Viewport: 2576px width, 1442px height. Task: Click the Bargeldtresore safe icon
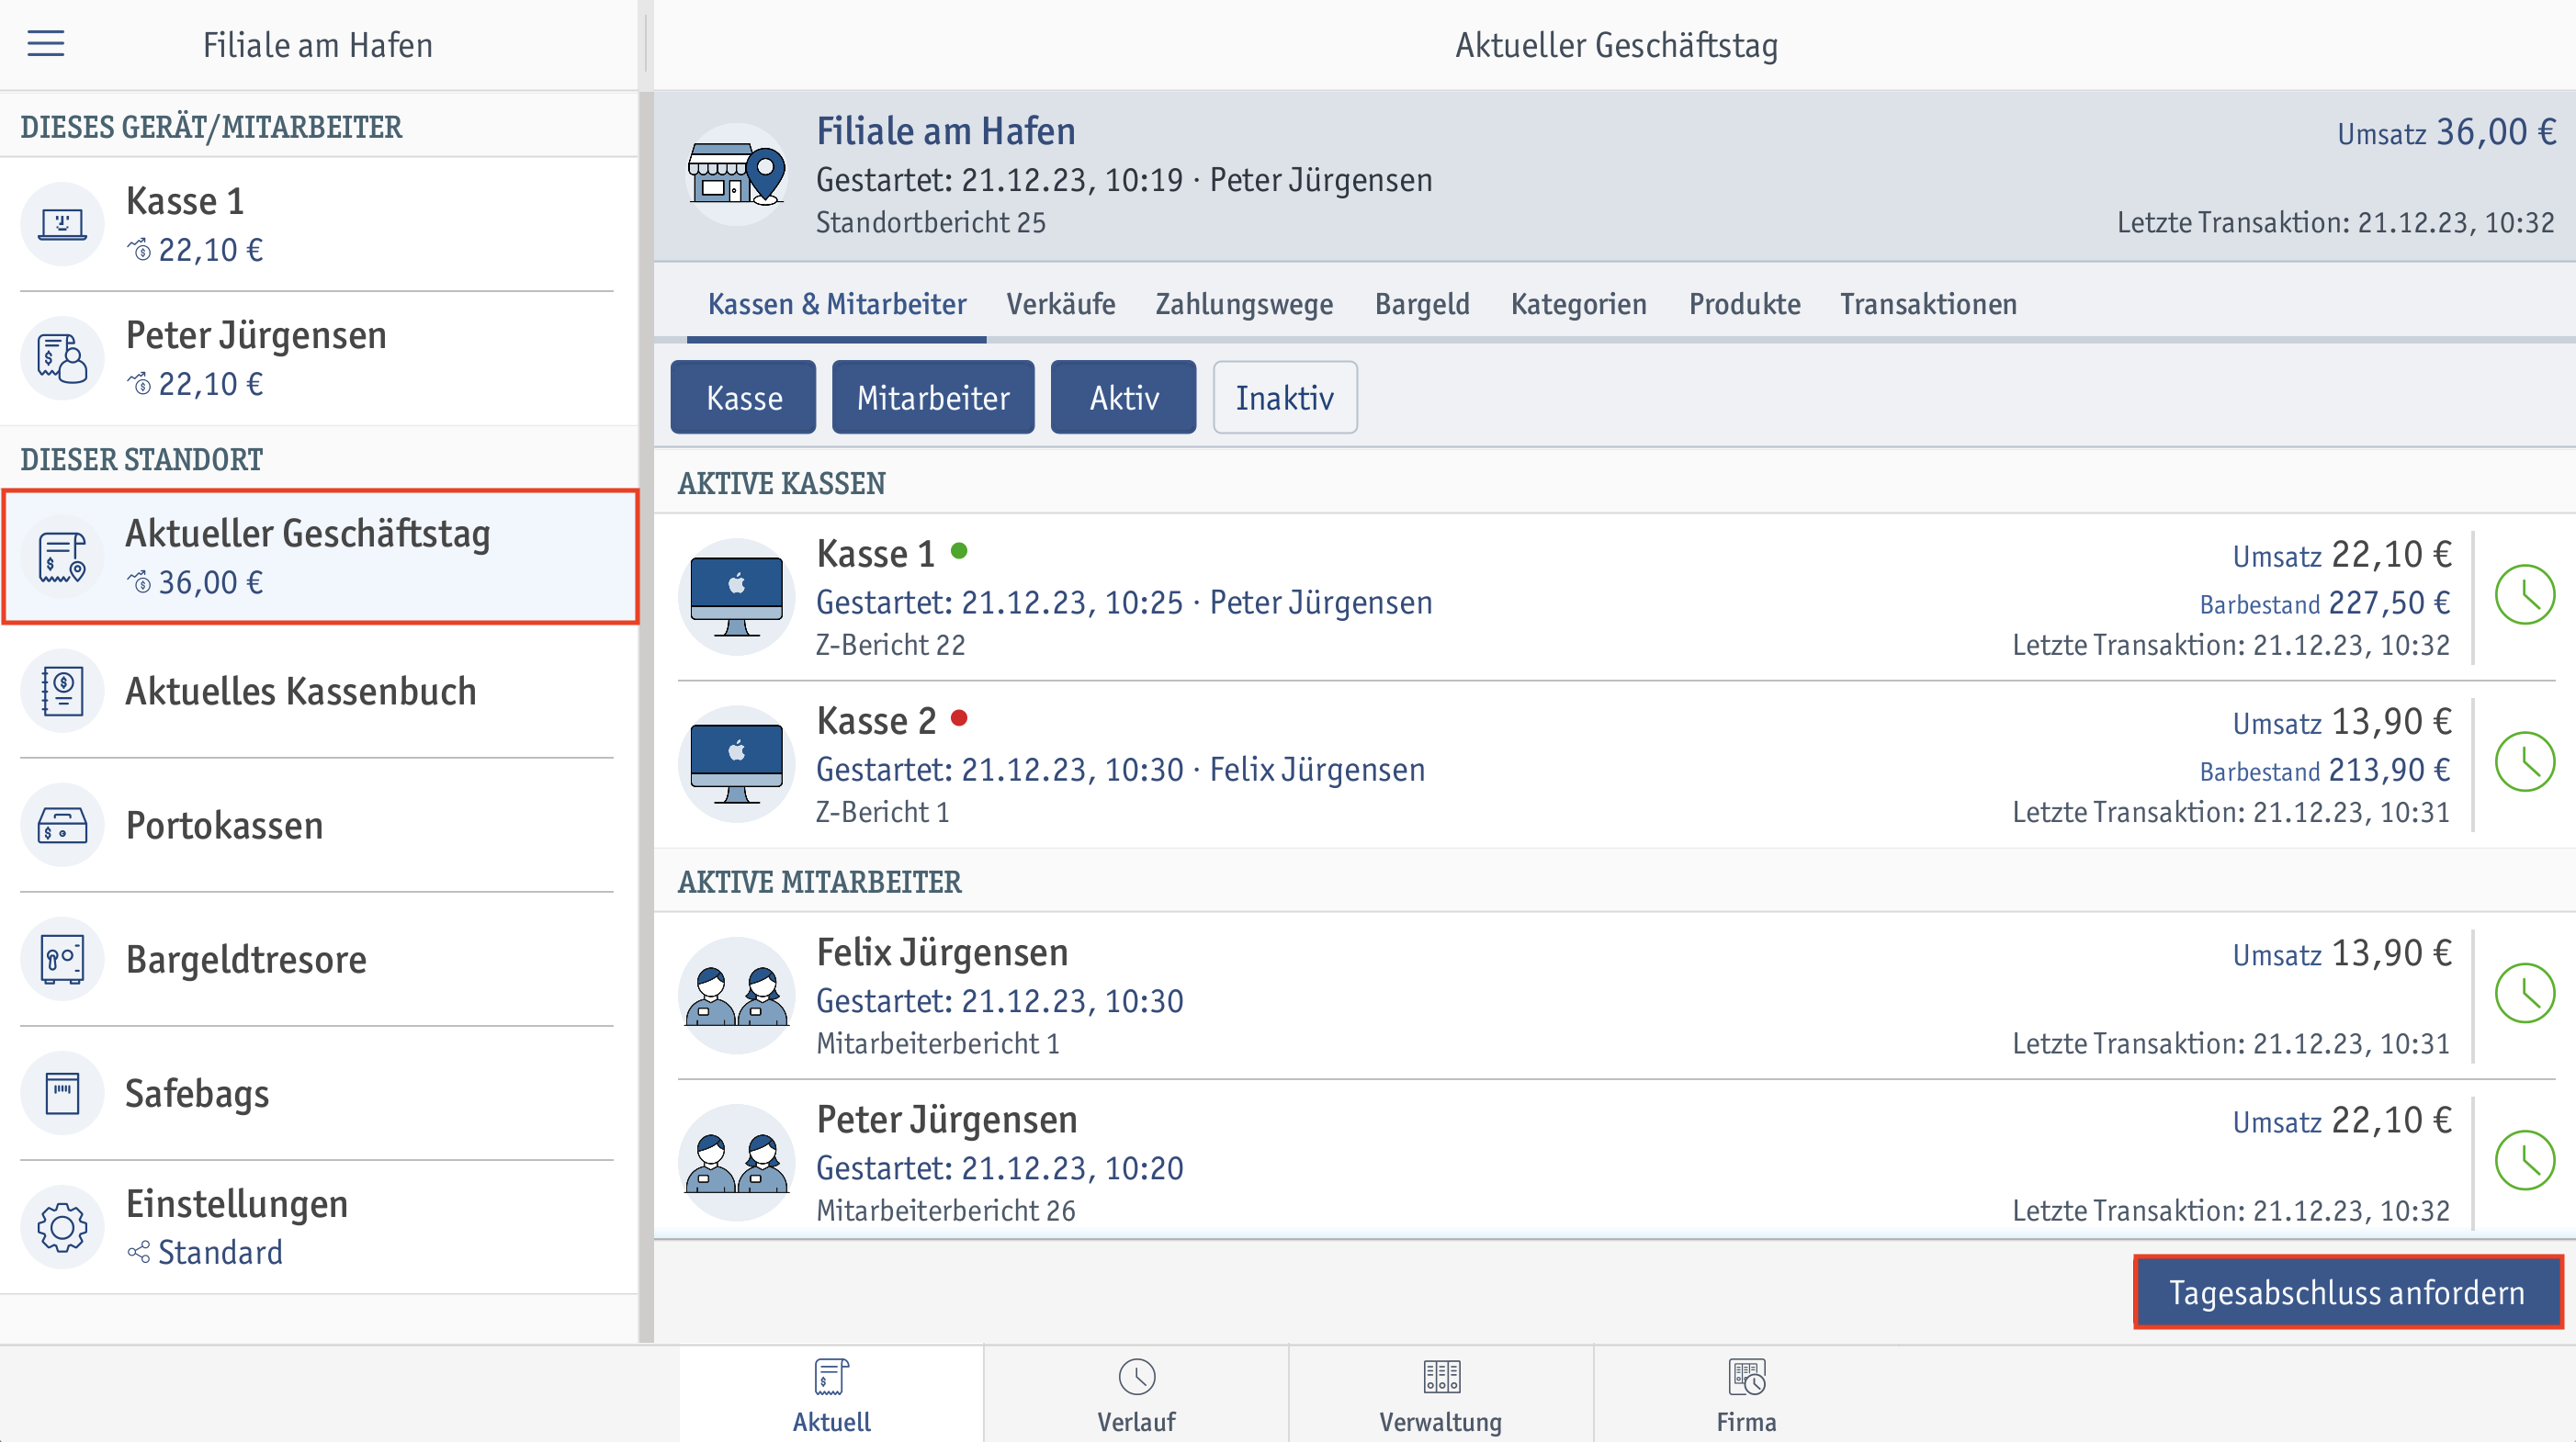[62, 959]
